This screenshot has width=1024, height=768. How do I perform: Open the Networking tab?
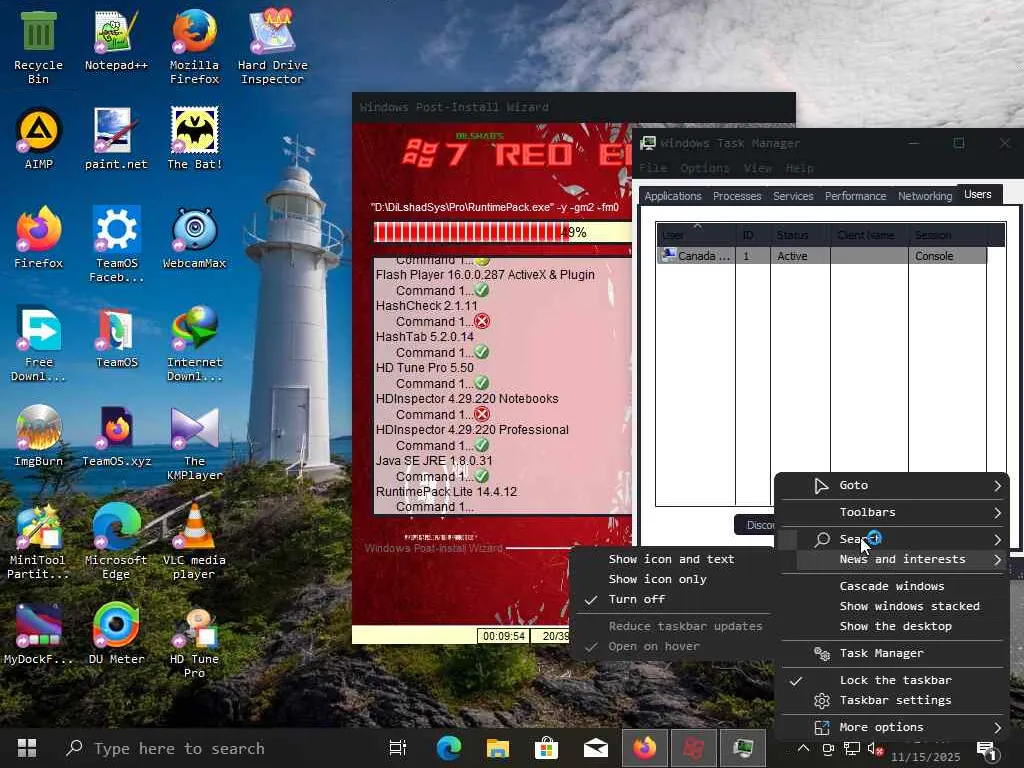coord(925,196)
